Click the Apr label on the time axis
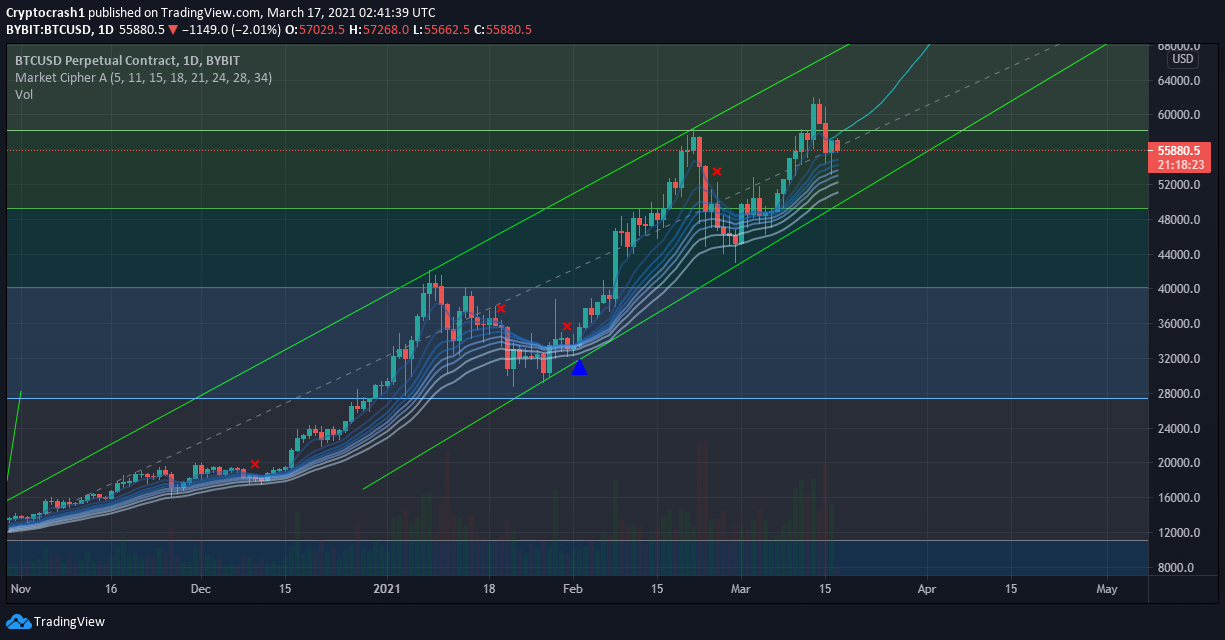Image resolution: width=1225 pixels, height=640 pixels. (x=927, y=590)
